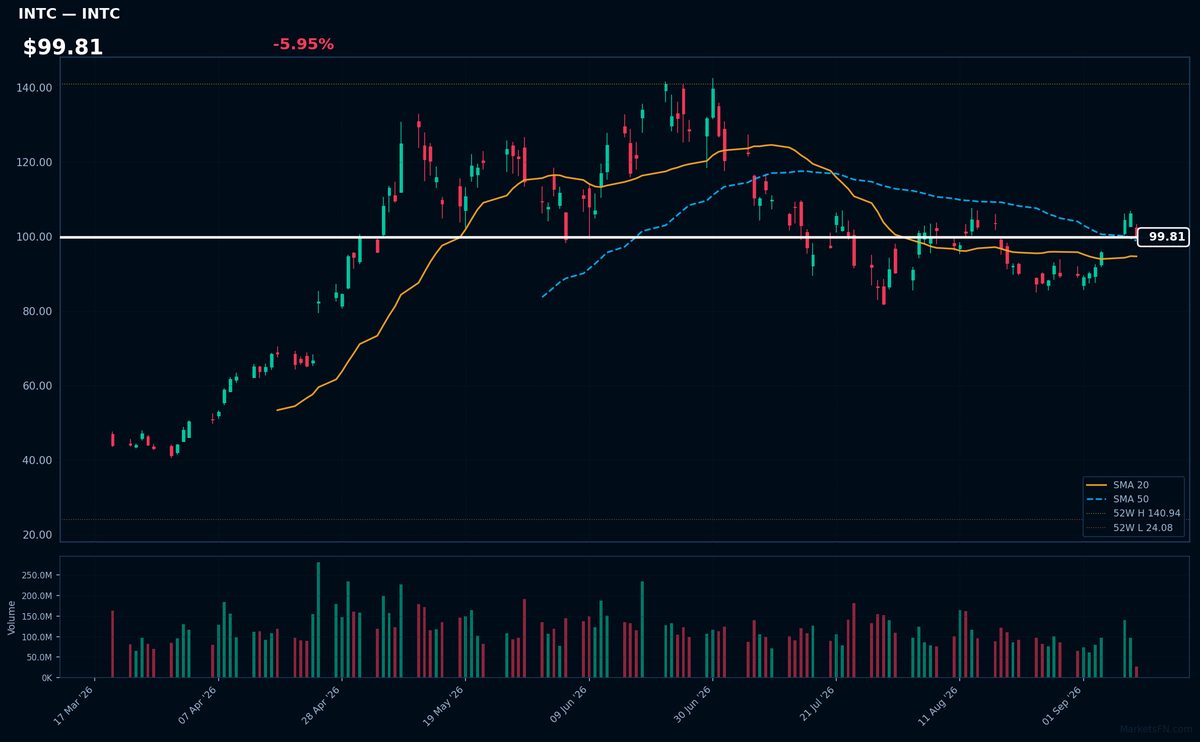The image size is (1200, 742).
Task: Click the 07 Apr '26 date label
Action: [199, 705]
